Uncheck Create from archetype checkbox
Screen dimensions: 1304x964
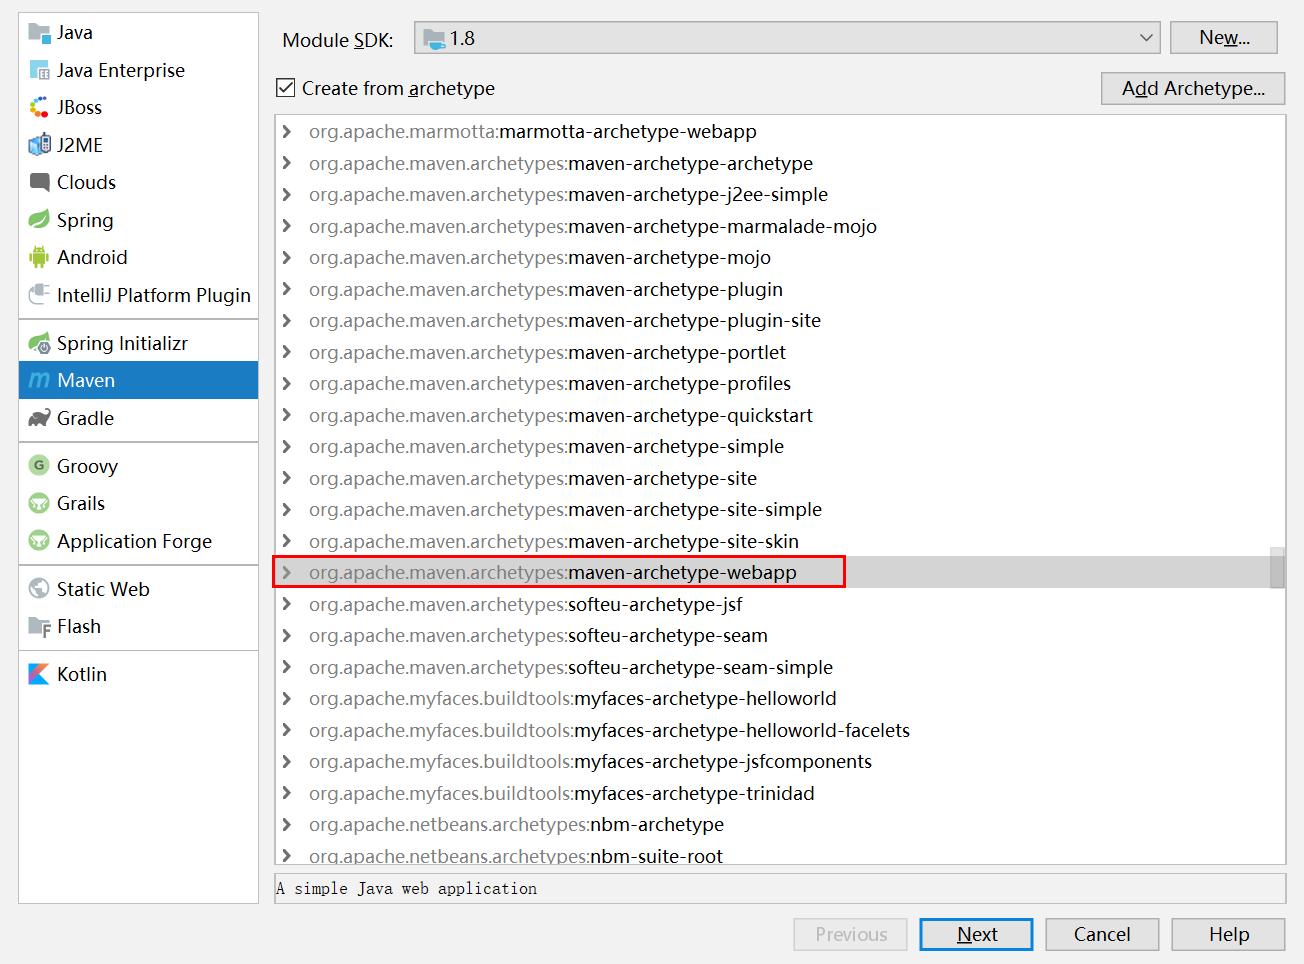click(285, 88)
